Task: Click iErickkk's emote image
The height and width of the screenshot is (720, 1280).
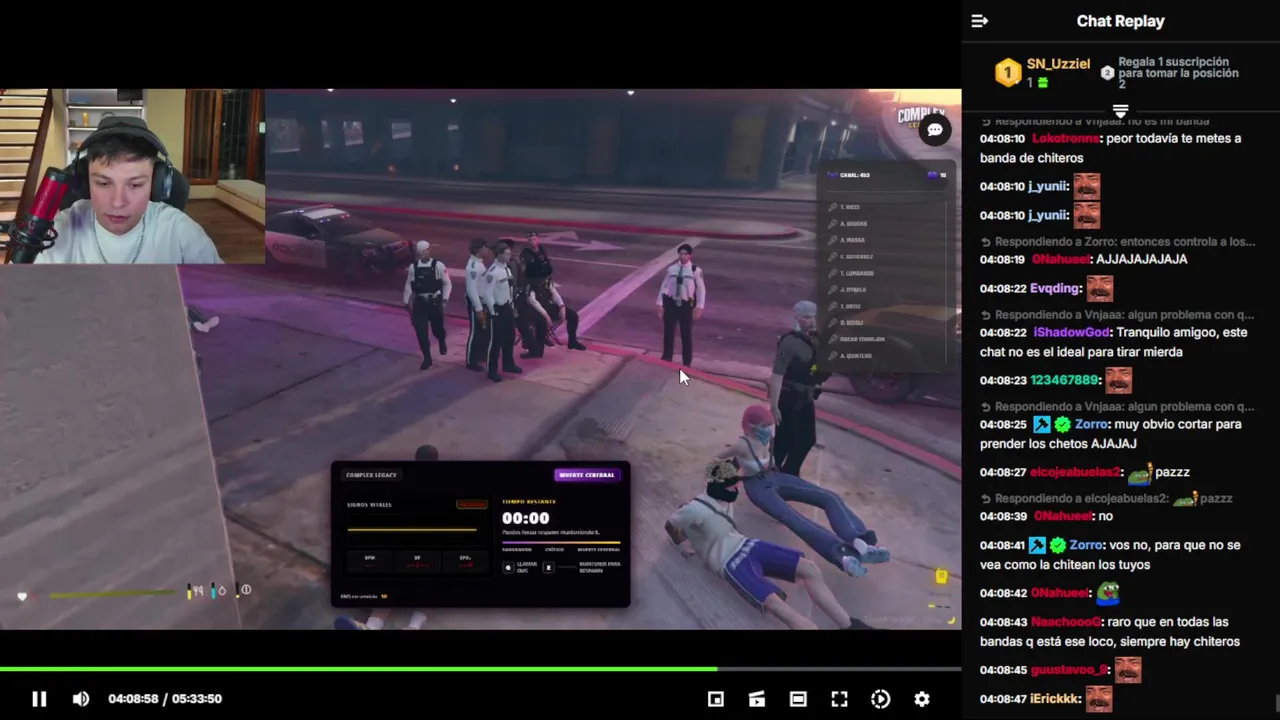Action: pyautogui.click(x=1099, y=698)
